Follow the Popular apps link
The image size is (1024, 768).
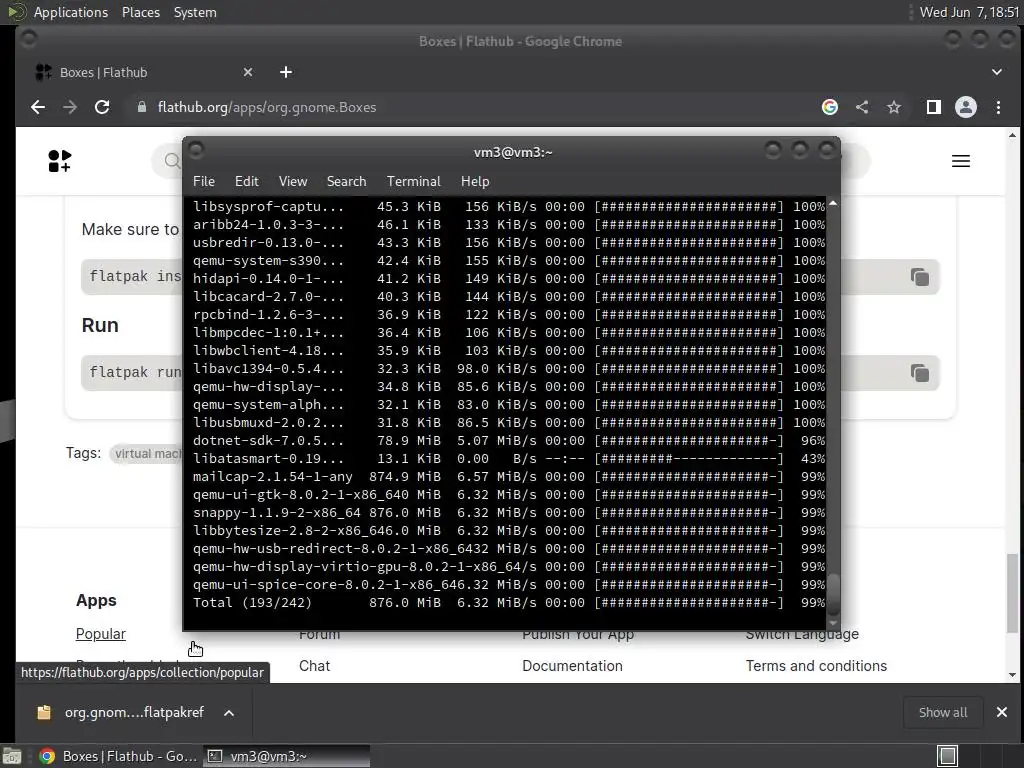[101, 634]
